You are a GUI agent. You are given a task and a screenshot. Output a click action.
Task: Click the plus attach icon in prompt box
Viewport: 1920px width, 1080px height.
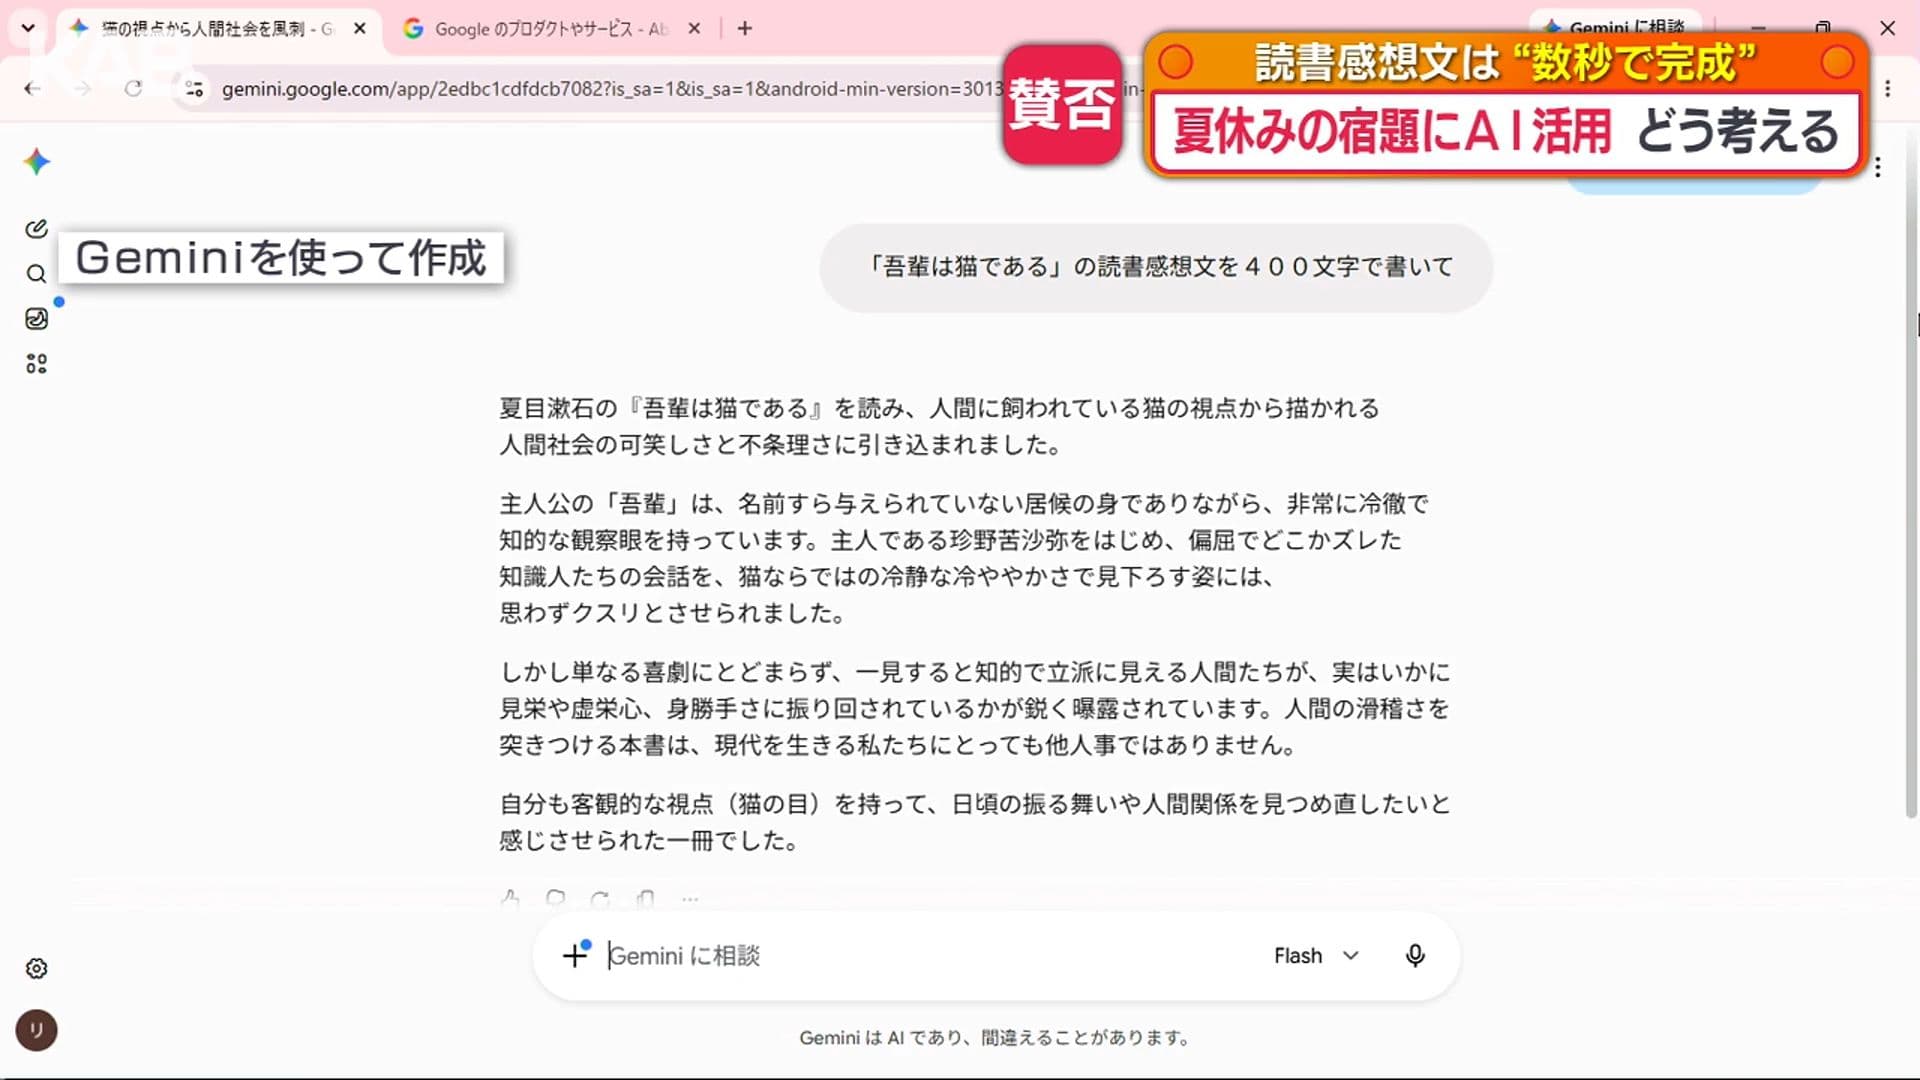tap(575, 956)
